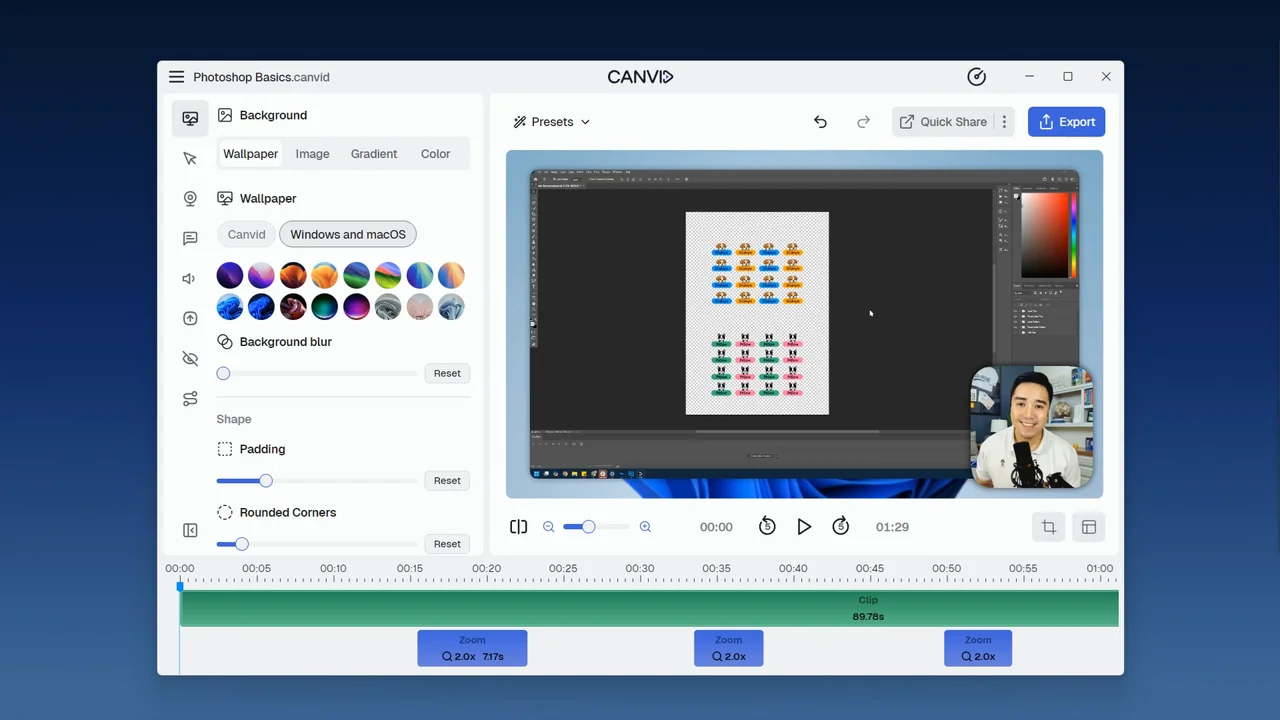Reset the Background blur setting
1280x720 pixels.
pyautogui.click(x=446, y=373)
